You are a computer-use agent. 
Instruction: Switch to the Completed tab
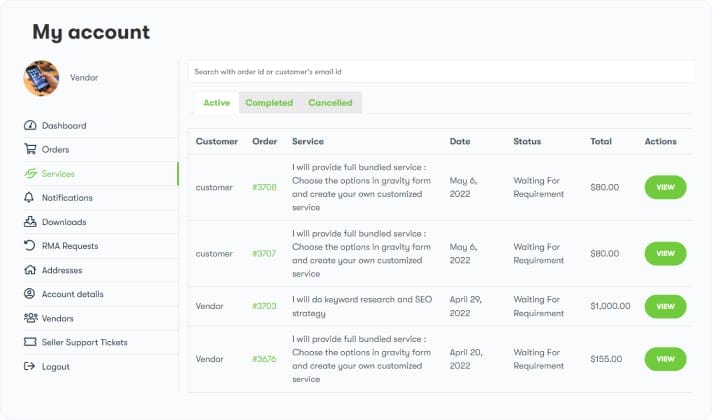tap(269, 103)
